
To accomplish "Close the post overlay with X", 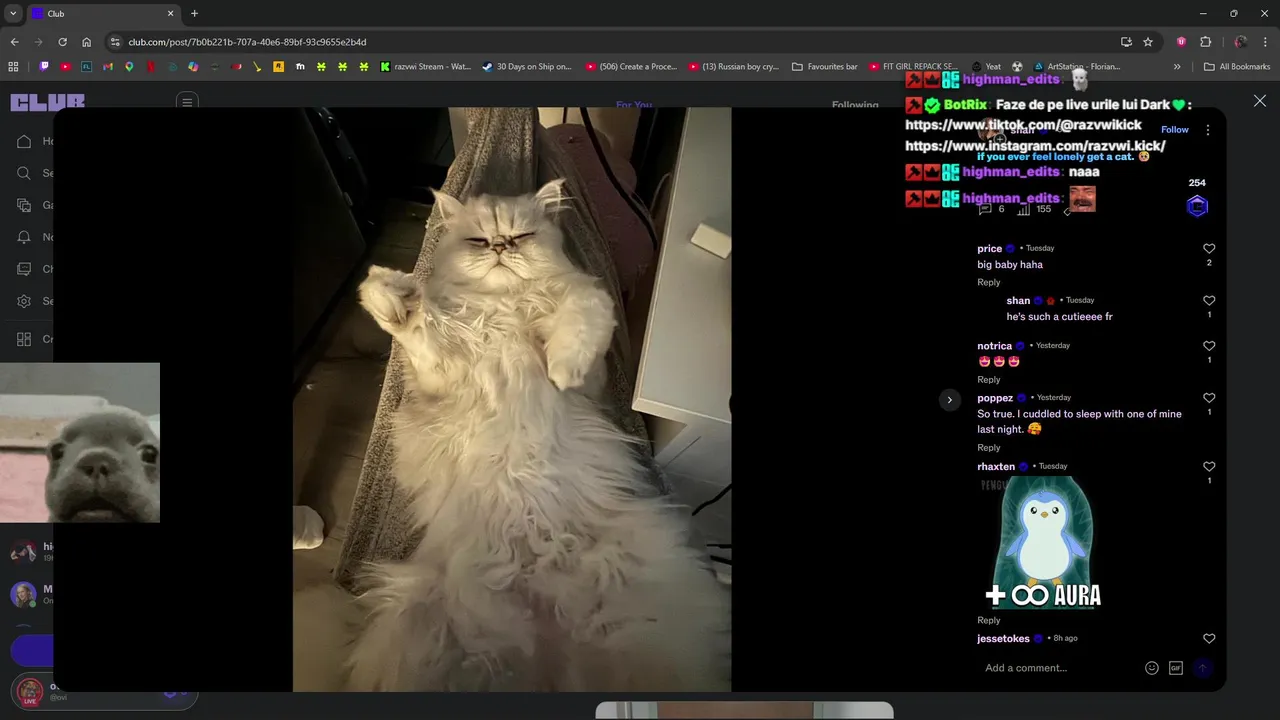I will pyautogui.click(x=1260, y=101).
